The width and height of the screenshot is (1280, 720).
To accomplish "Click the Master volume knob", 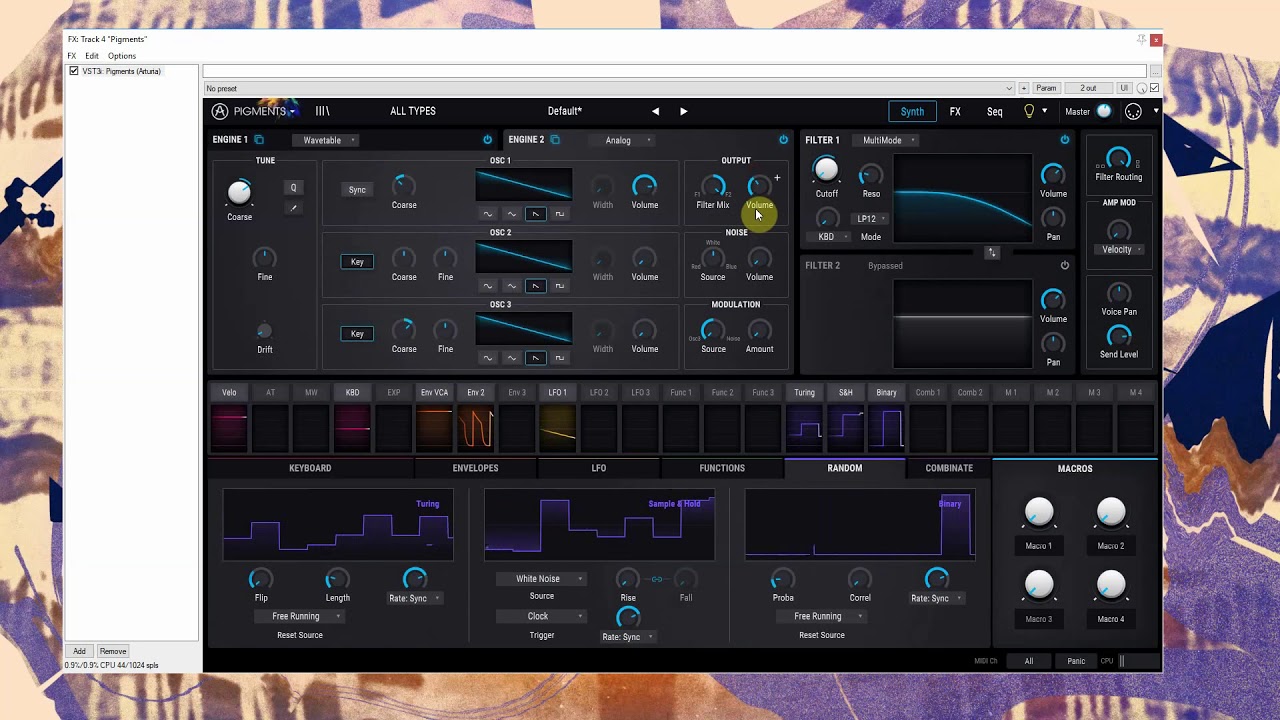I will pos(1104,111).
